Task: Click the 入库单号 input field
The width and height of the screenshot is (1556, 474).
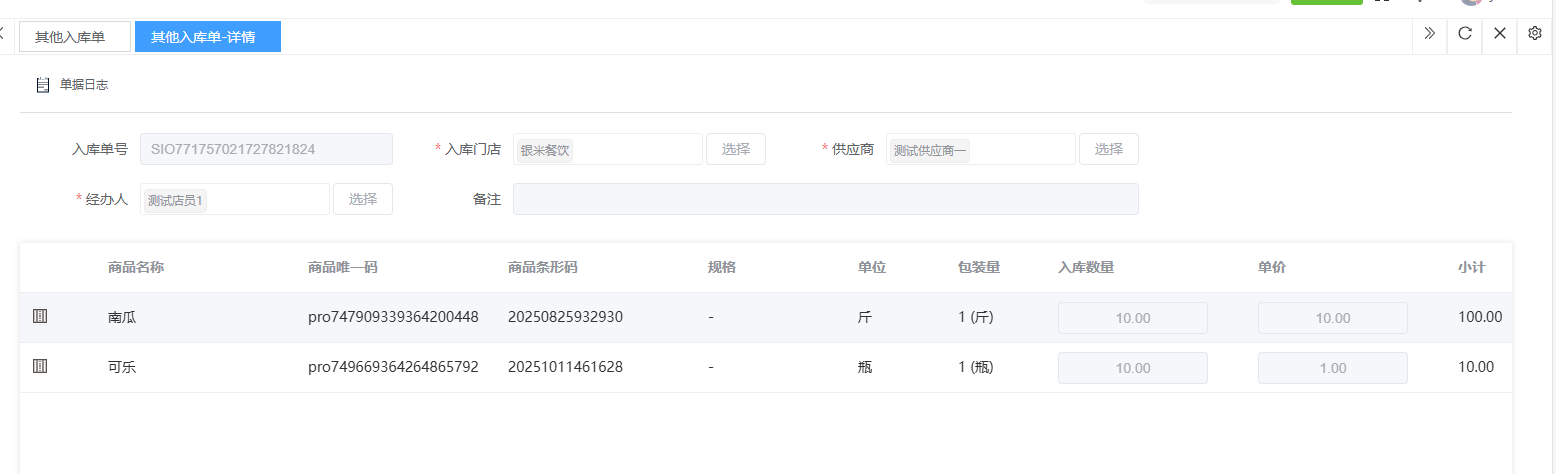Action: (x=266, y=149)
